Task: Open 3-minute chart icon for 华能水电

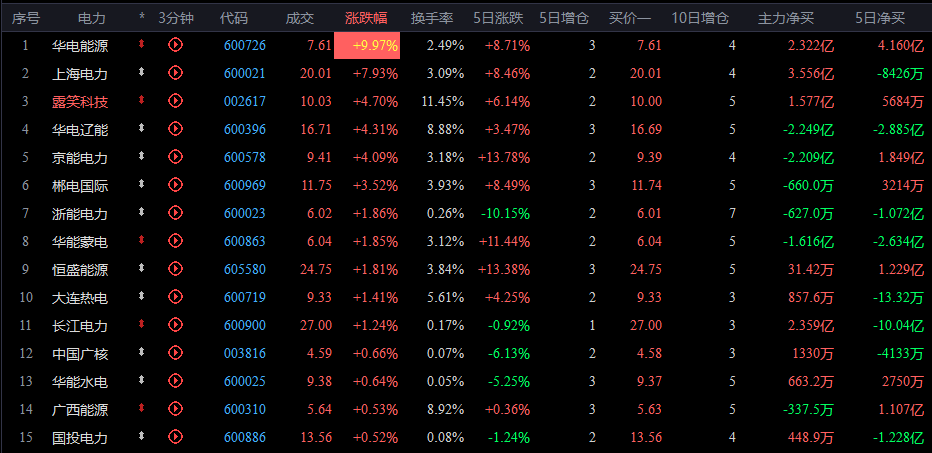Action: click(x=175, y=380)
